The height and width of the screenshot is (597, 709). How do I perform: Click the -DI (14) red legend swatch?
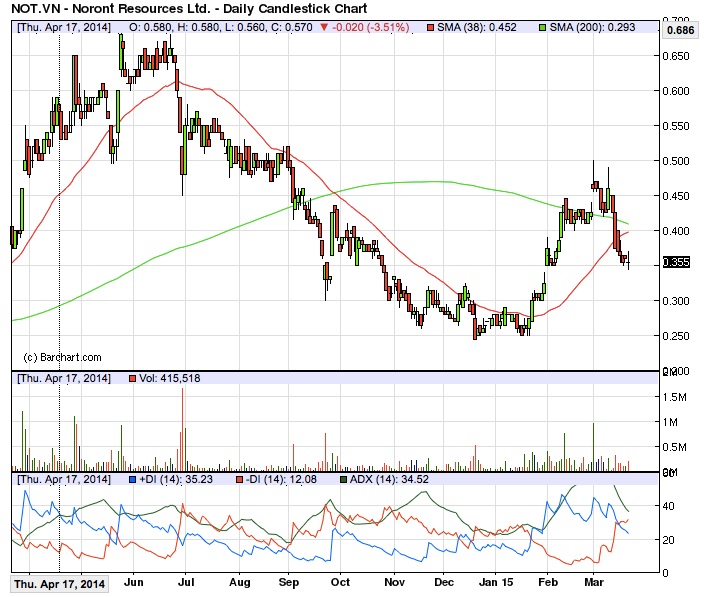pyautogui.click(x=240, y=479)
